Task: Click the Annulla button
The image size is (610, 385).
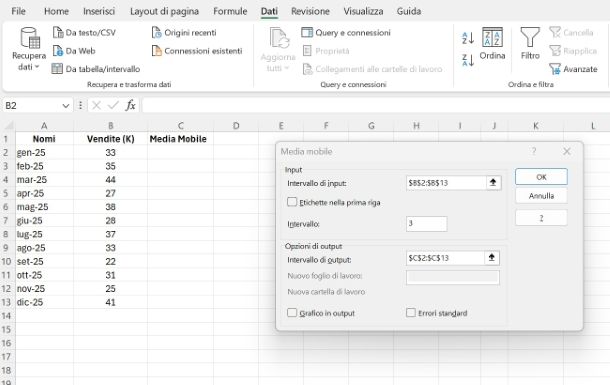Action: click(x=541, y=196)
